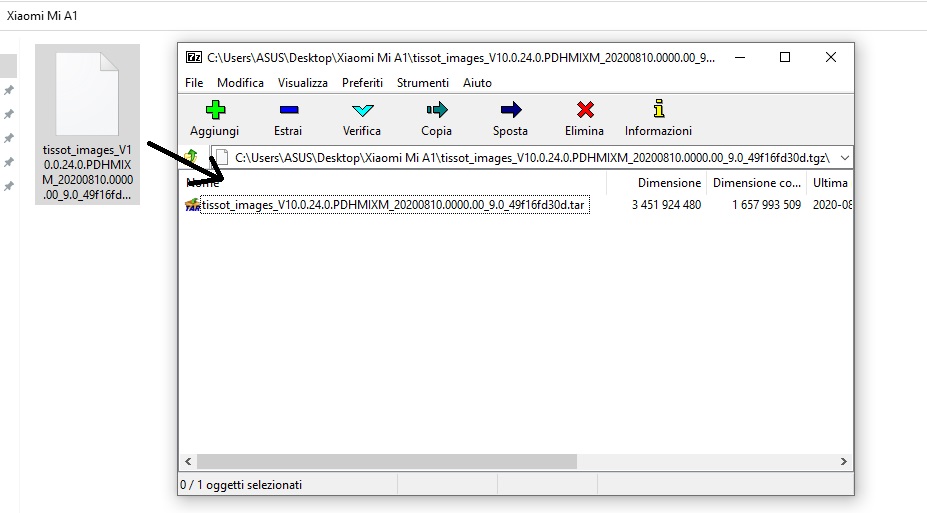Click the up-folder icon beside address bar

tap(191, 157)
